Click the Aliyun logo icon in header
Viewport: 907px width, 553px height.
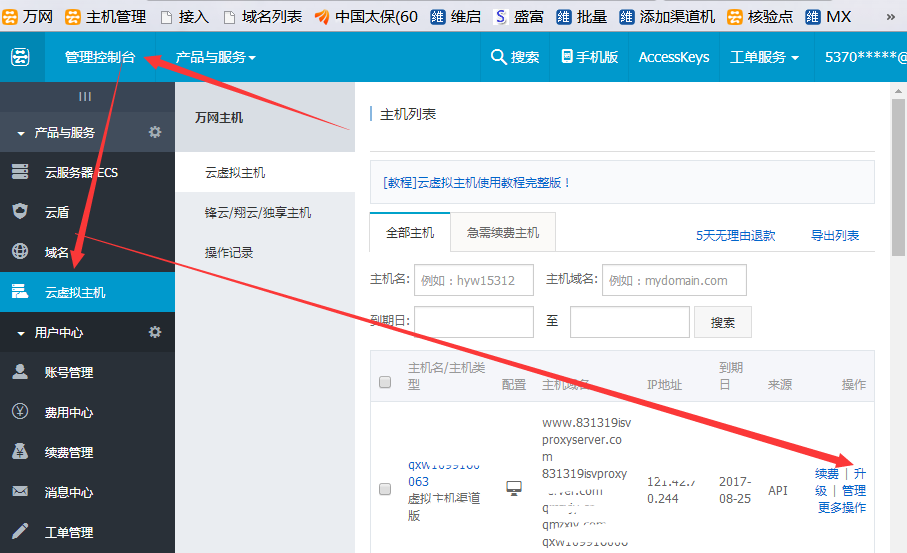20,57
